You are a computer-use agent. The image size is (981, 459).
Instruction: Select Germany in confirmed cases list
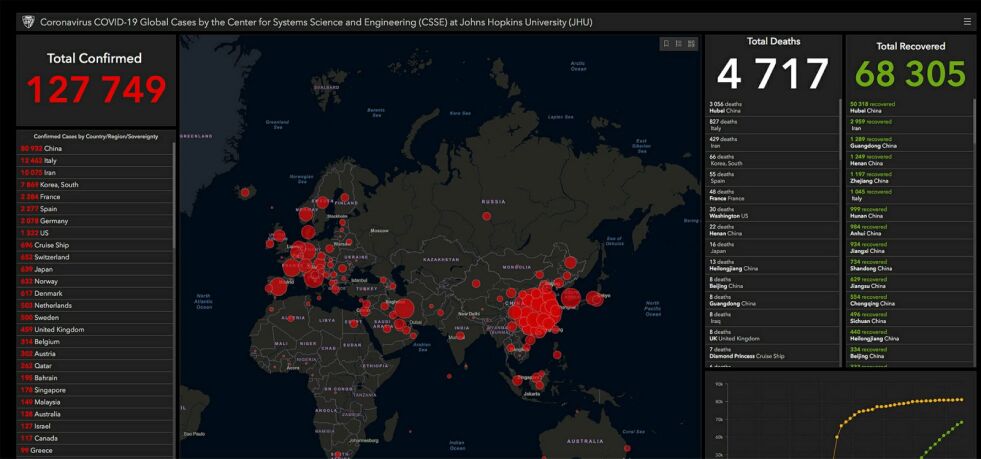tap(96, 221)
